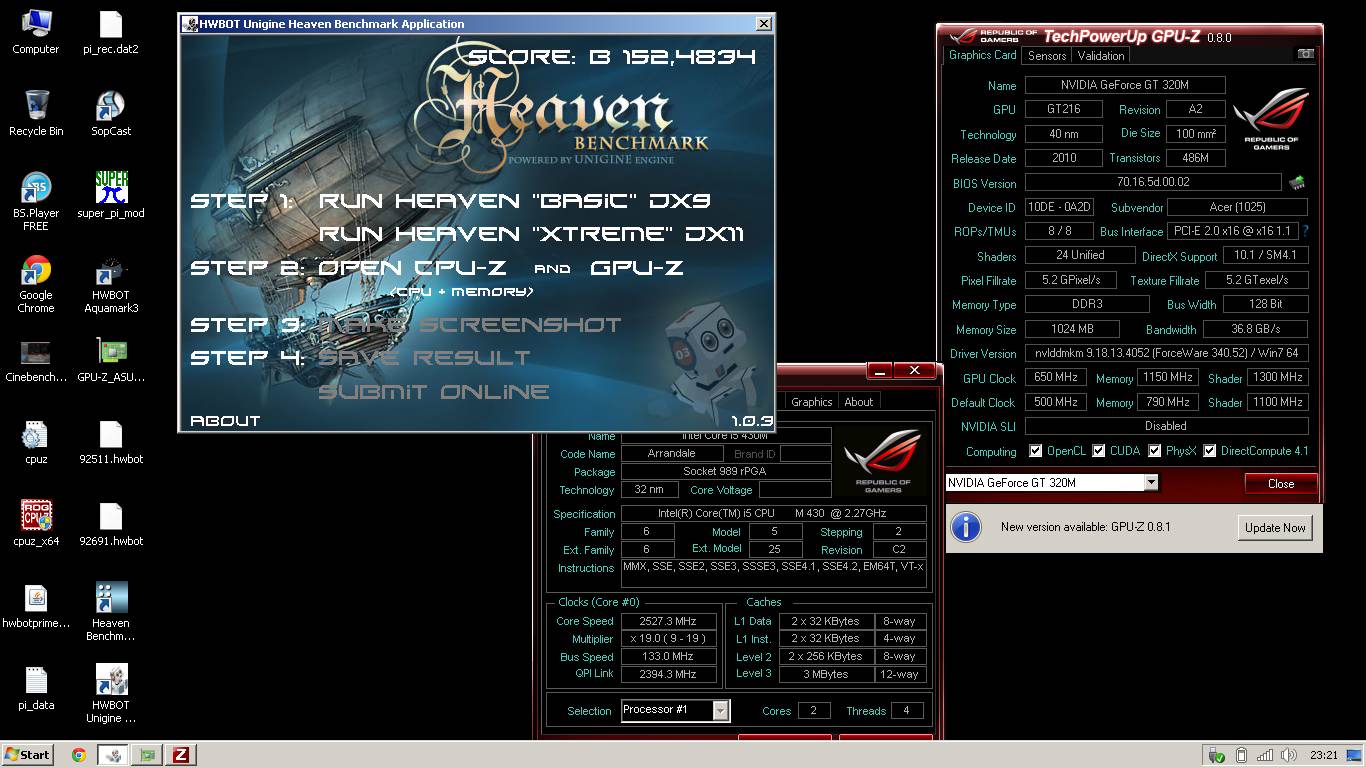This screenshot has height=768, width=1366.
Task: Select the pi_rec.dat2 file icon
Action: tap(110, 32)
